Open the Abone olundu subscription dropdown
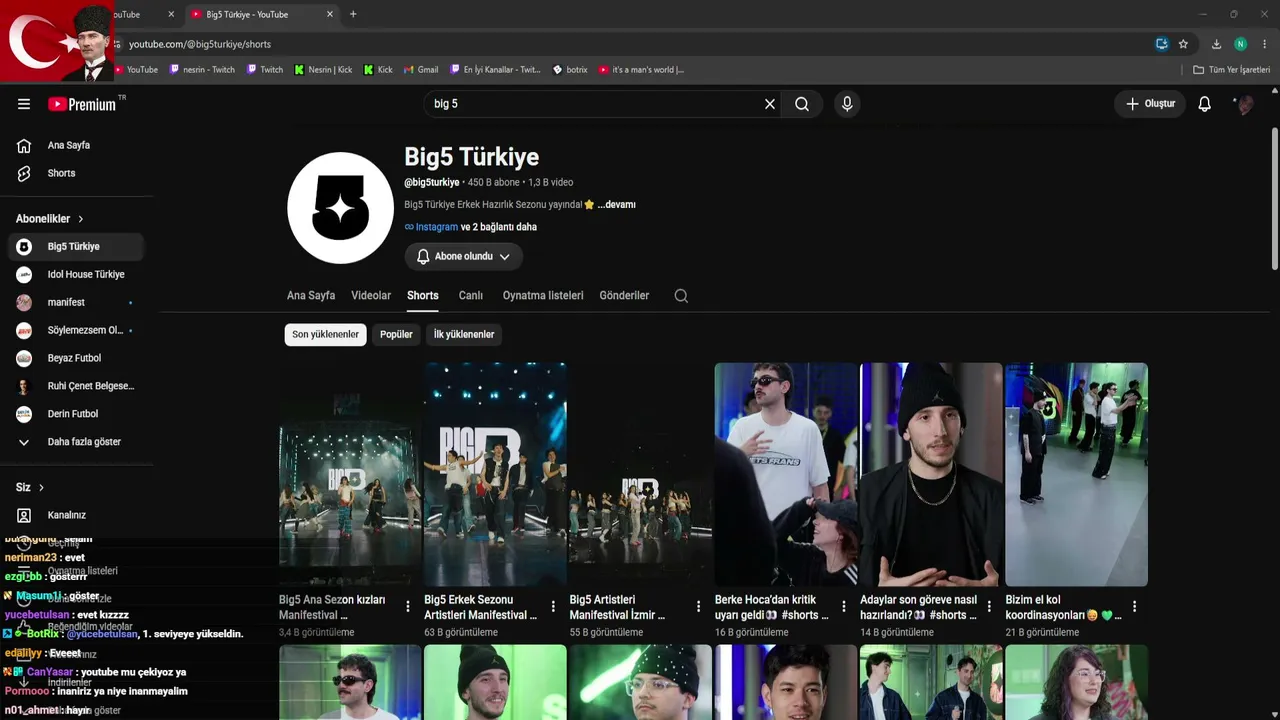Viewport: 1280px width, 720px height. pyautogui.click(x=464, y=257)
